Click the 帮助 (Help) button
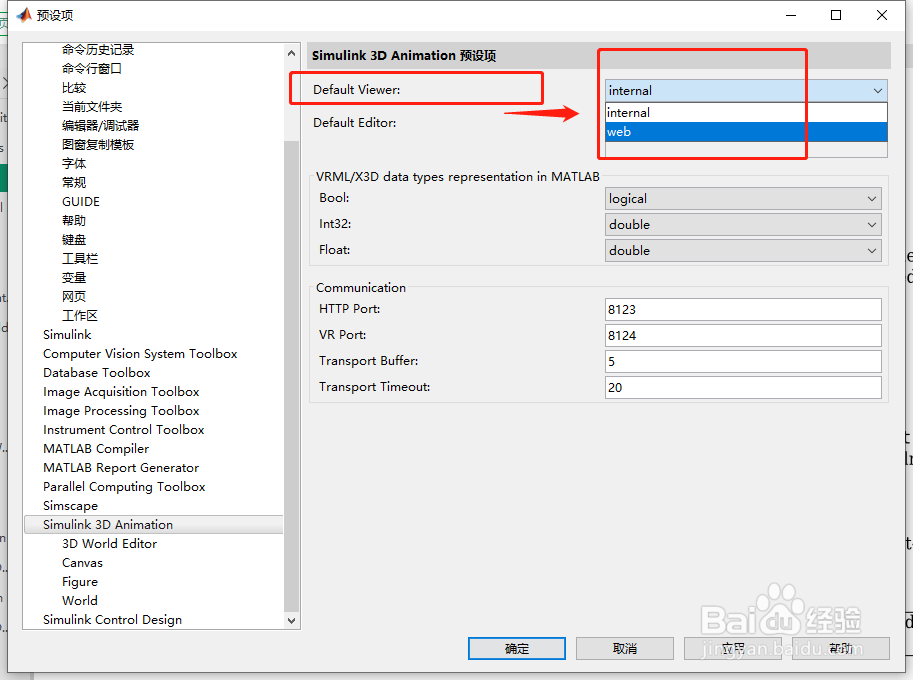913x680 pixels. pos(841,649)
